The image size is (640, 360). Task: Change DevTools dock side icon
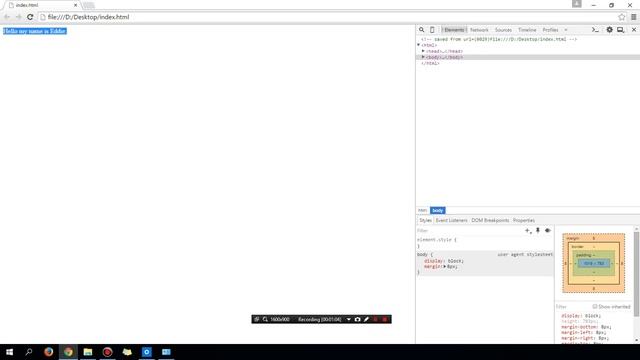tap(620, 30)
